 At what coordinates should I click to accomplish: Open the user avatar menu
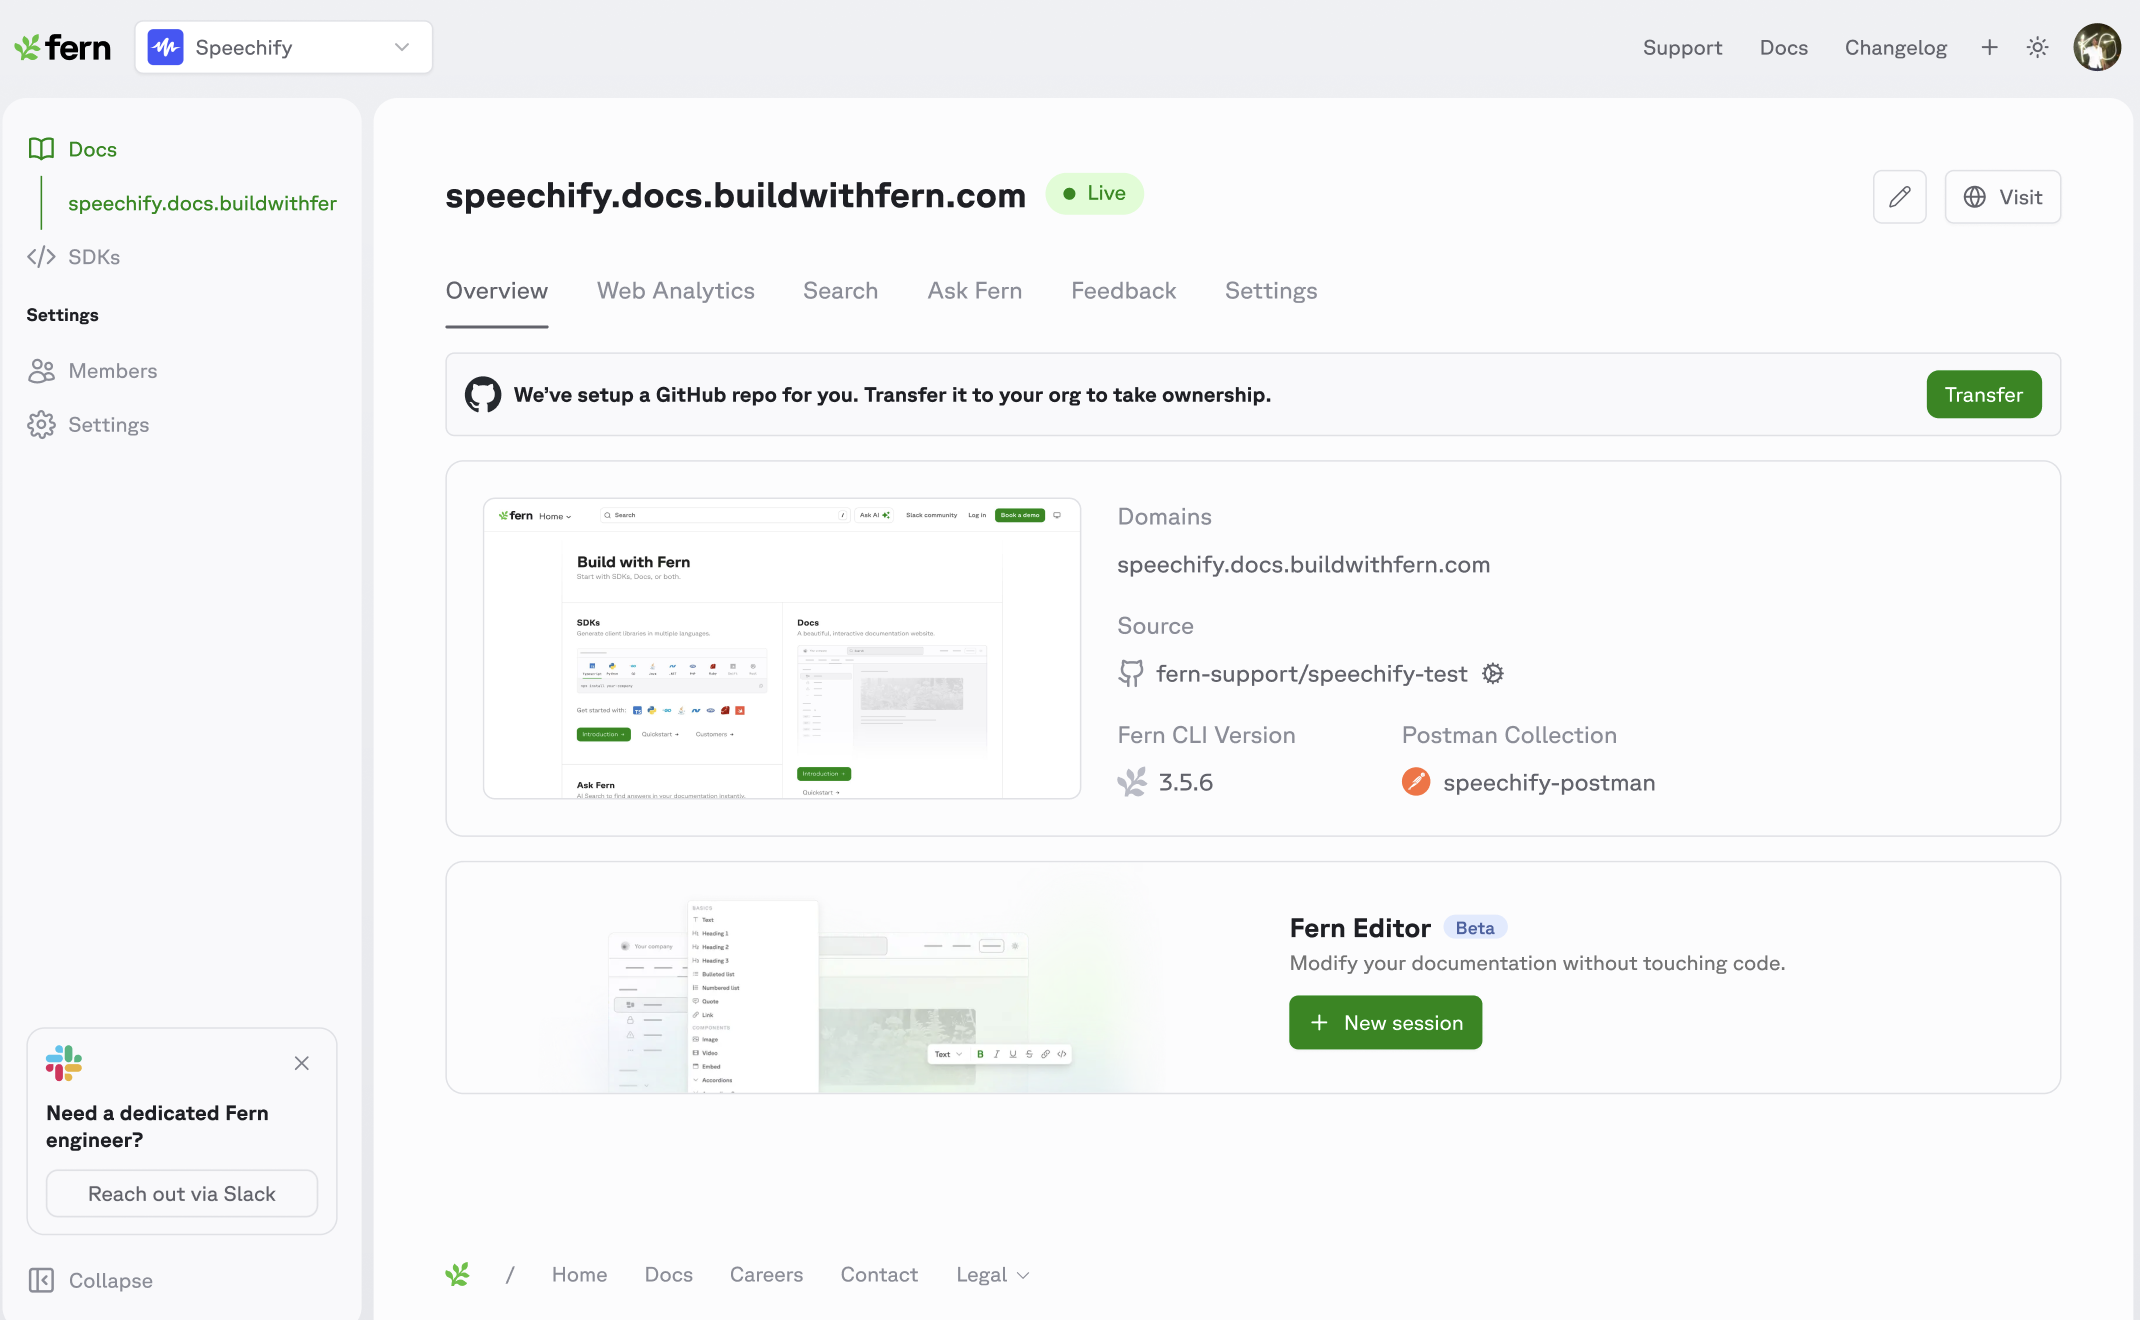coord(2096,47)
